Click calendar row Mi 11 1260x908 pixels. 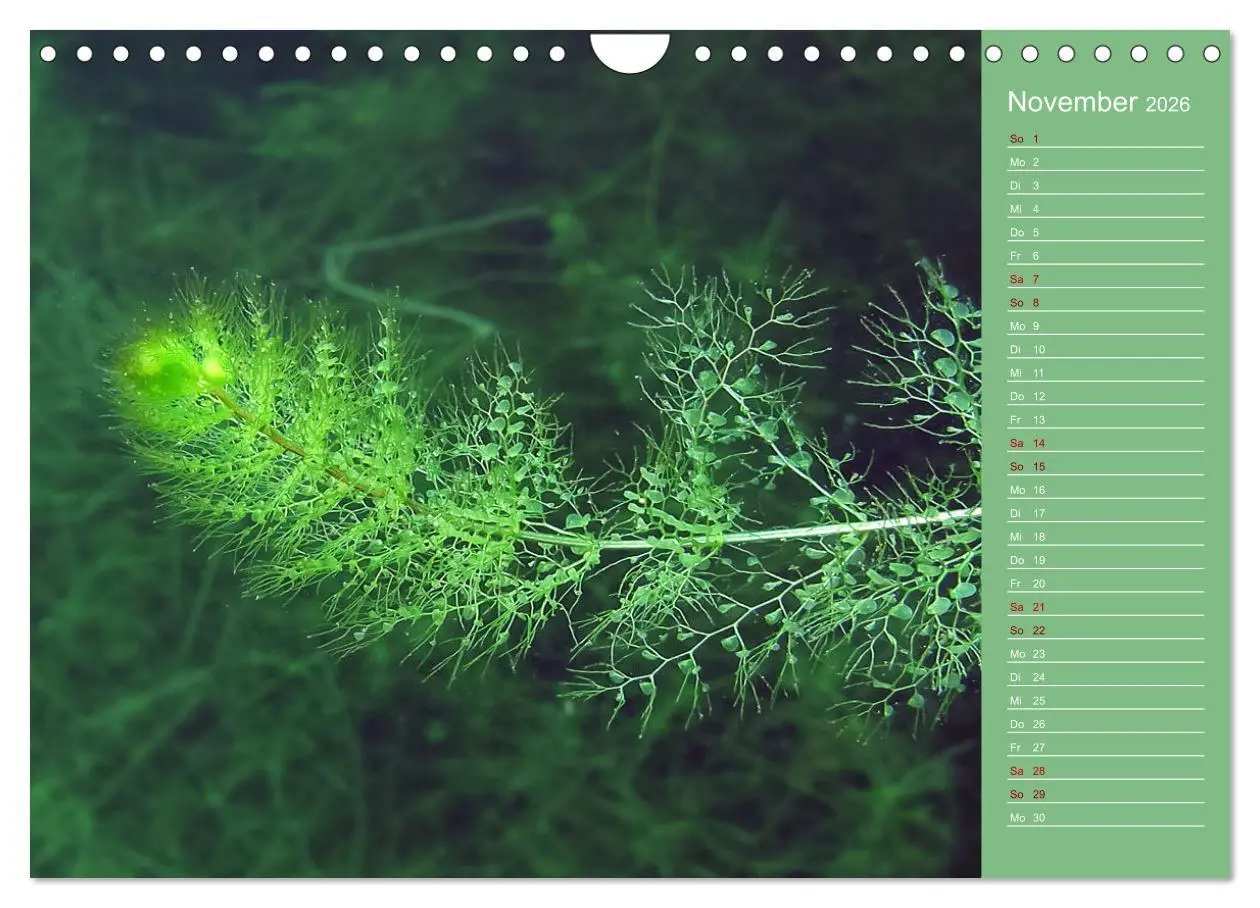1105,373
